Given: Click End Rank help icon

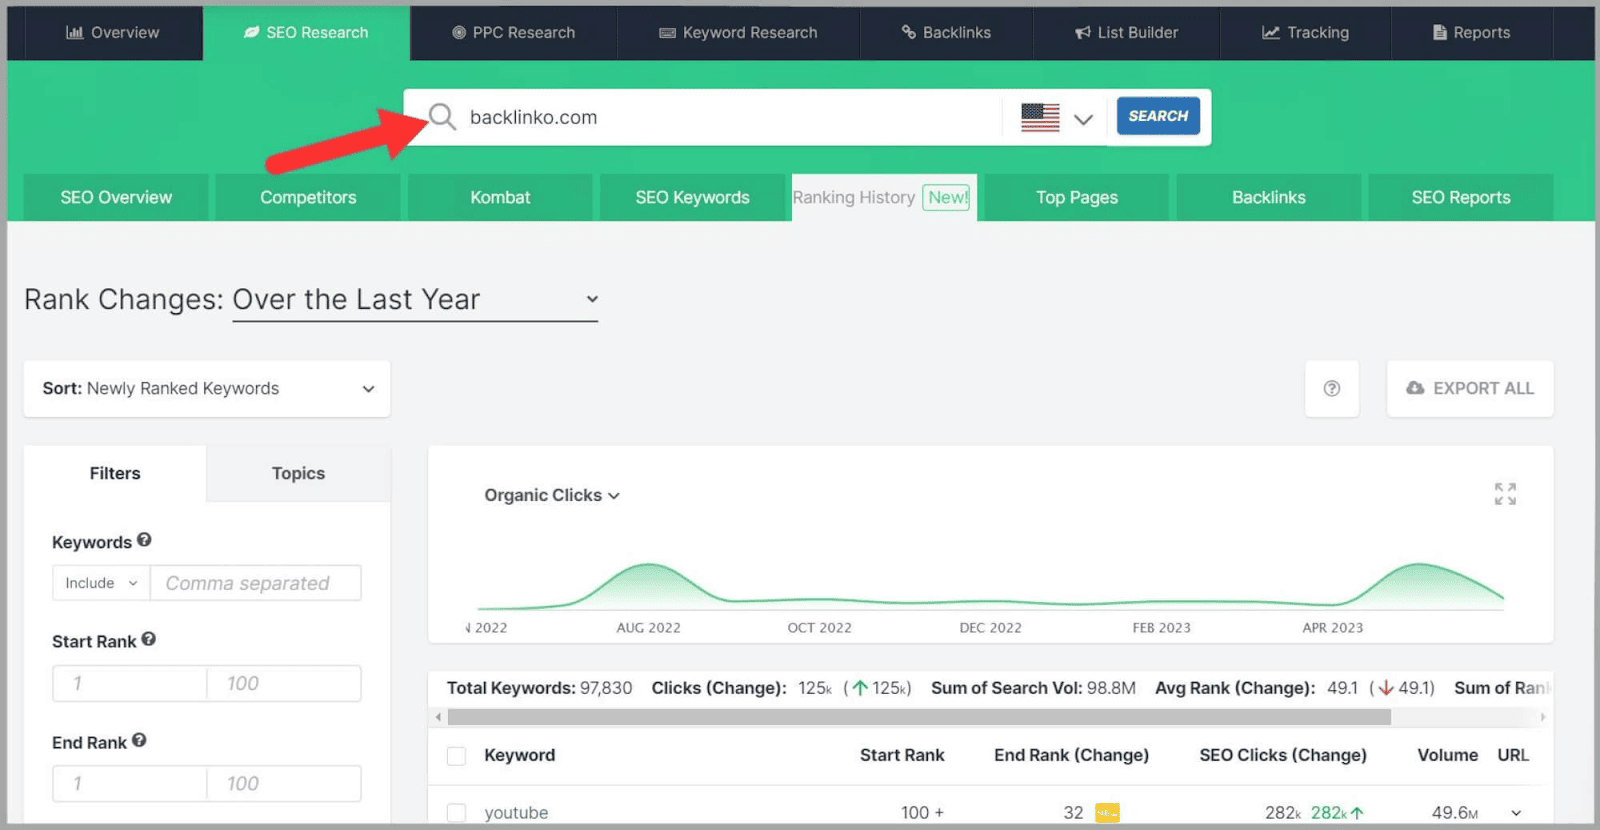Looking at the screenshot, I should point(139,740).
